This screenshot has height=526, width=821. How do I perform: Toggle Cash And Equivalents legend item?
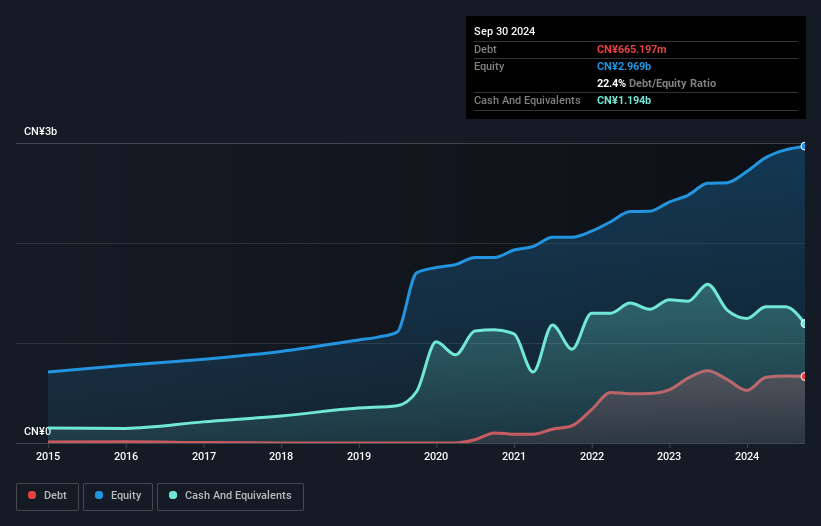[230, 496]
